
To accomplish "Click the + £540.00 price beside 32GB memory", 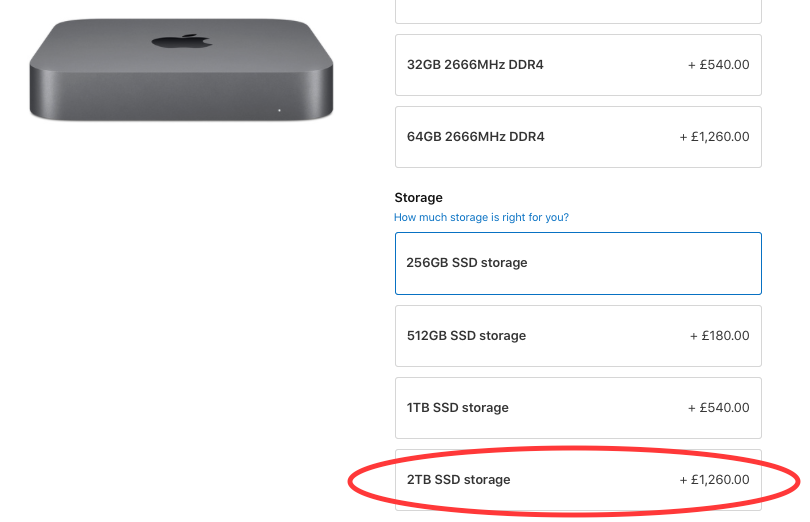I will (719, 65).
